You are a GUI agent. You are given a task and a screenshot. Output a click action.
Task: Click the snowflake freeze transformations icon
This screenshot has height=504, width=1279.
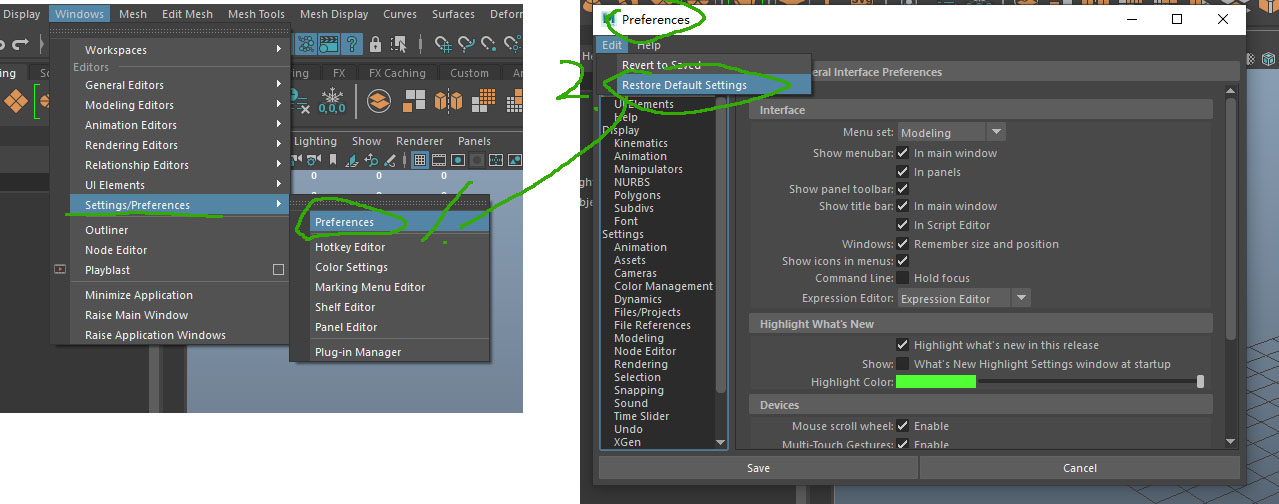point(331,100)
